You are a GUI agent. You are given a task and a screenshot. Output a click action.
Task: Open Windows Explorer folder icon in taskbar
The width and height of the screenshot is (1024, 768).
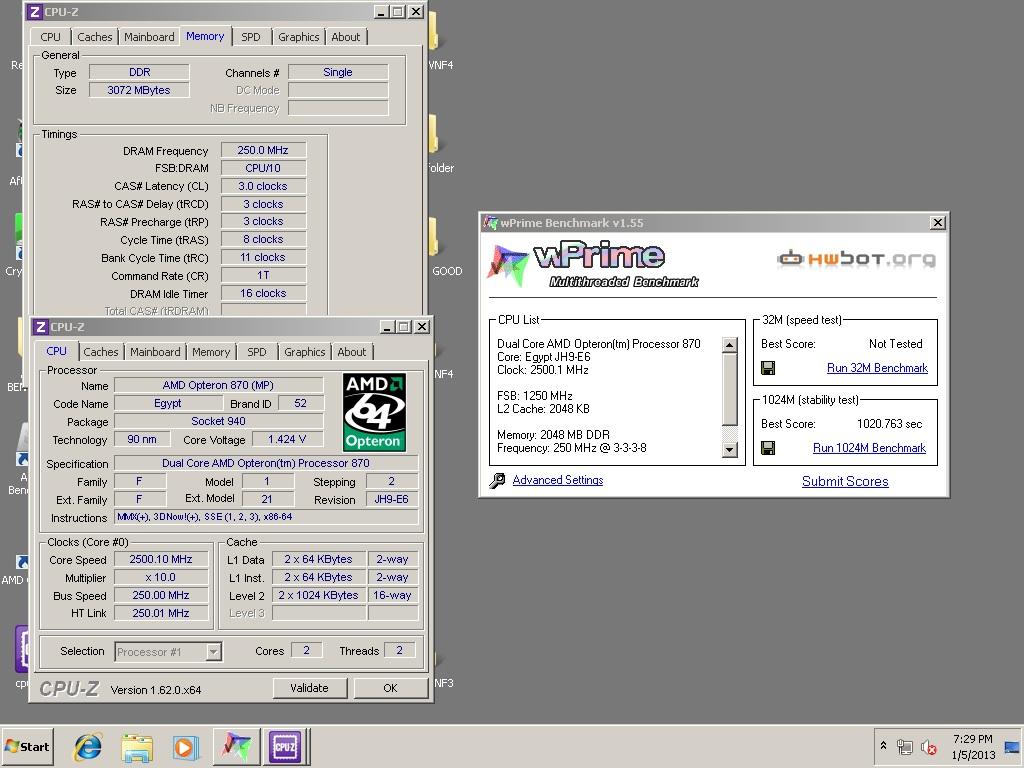click(x=136, y=747)
